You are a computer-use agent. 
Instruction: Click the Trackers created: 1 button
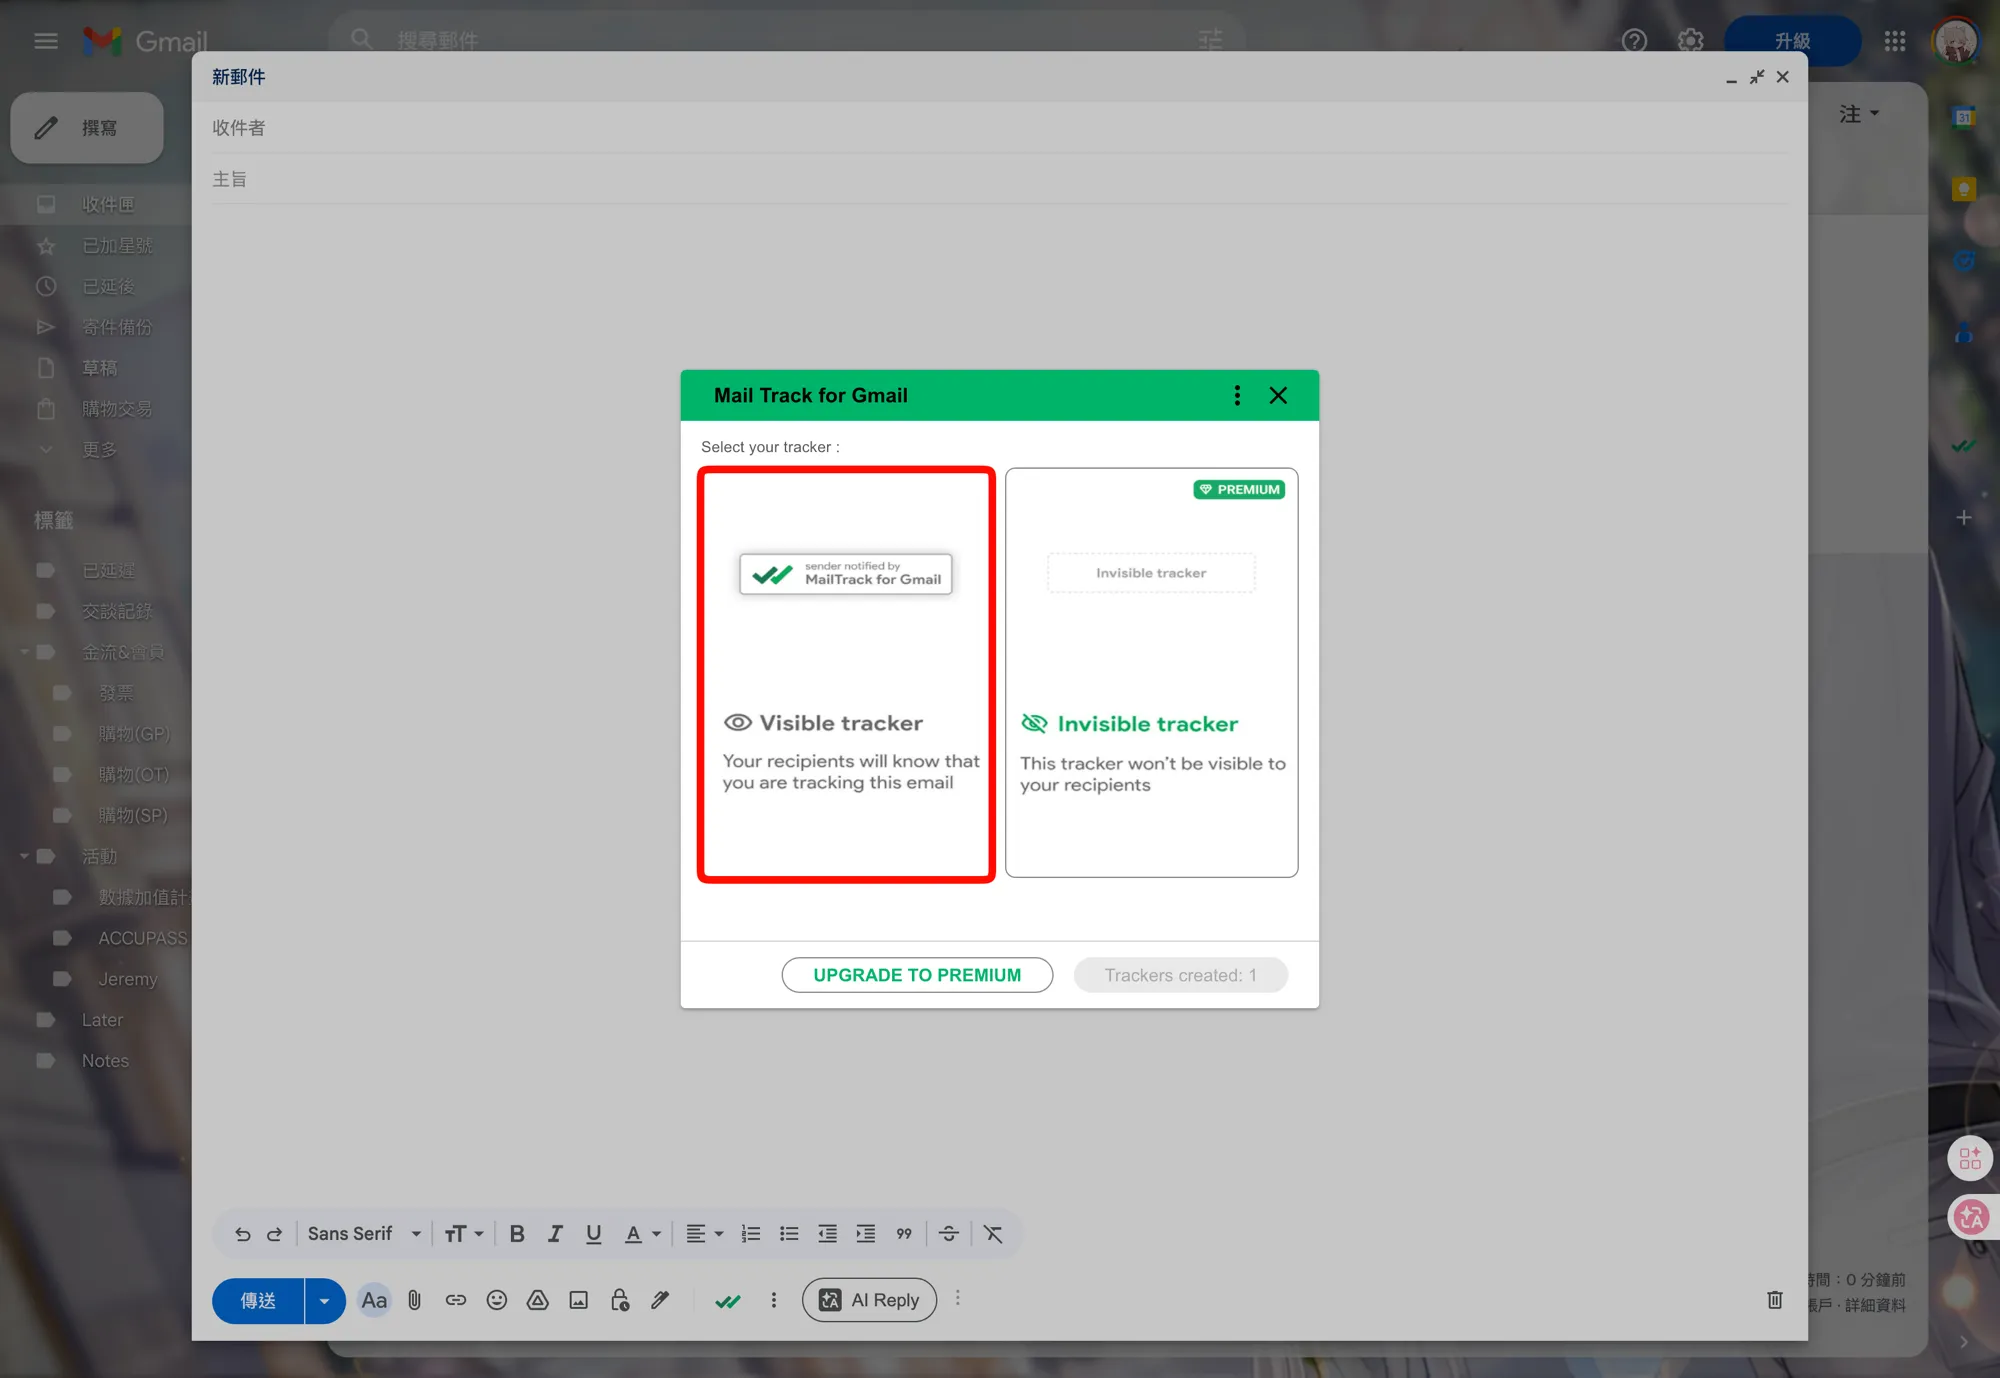(x=1181, y=975)
